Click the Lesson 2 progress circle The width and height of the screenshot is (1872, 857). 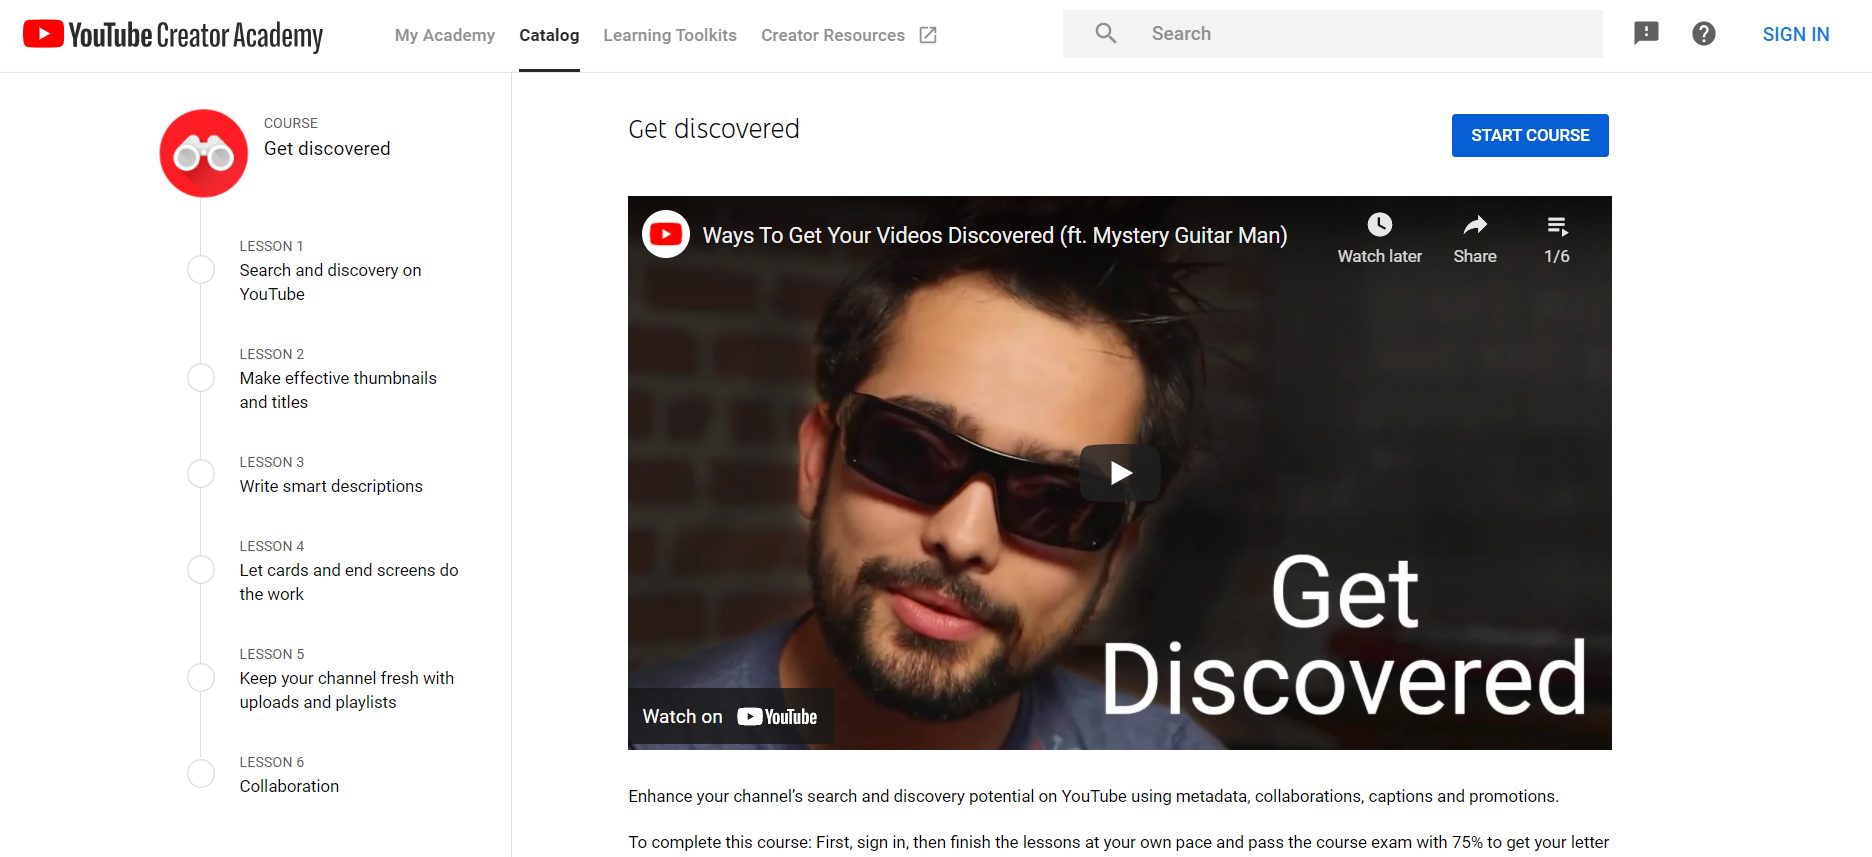[201, 378]
